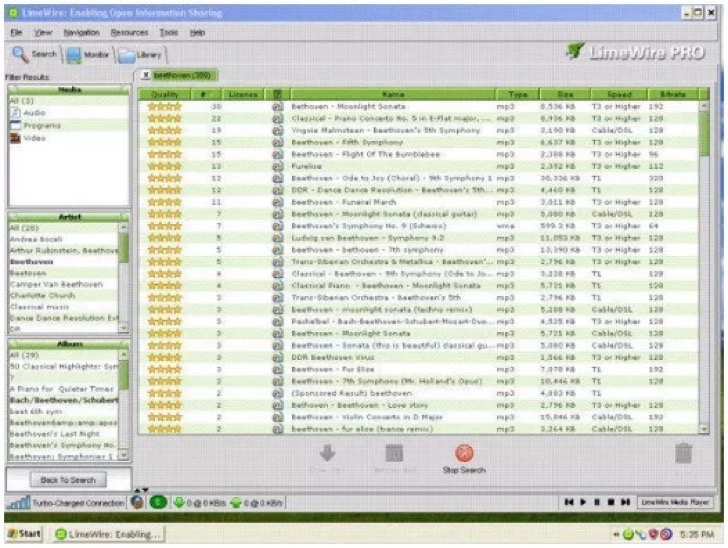Click the Back To Search button

click(68, 480)
